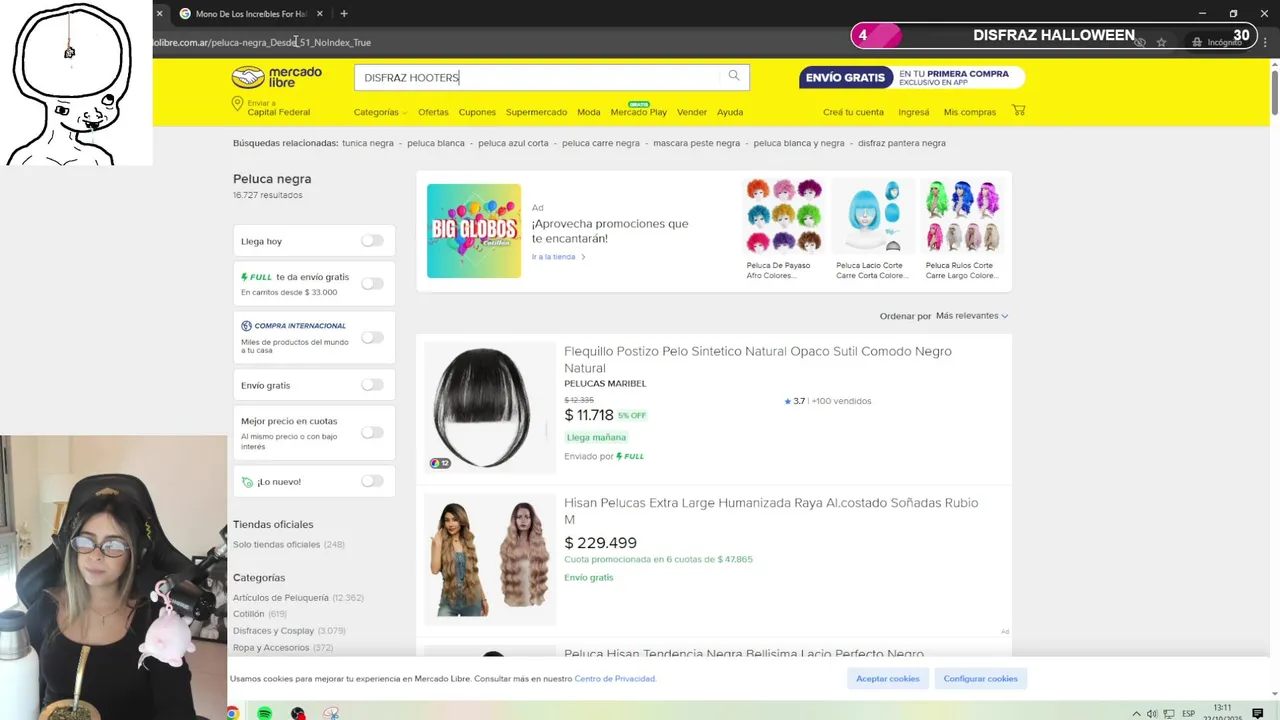Click related search peluca azul corta
The image size is (1280, 720).
tap(513, 143)
